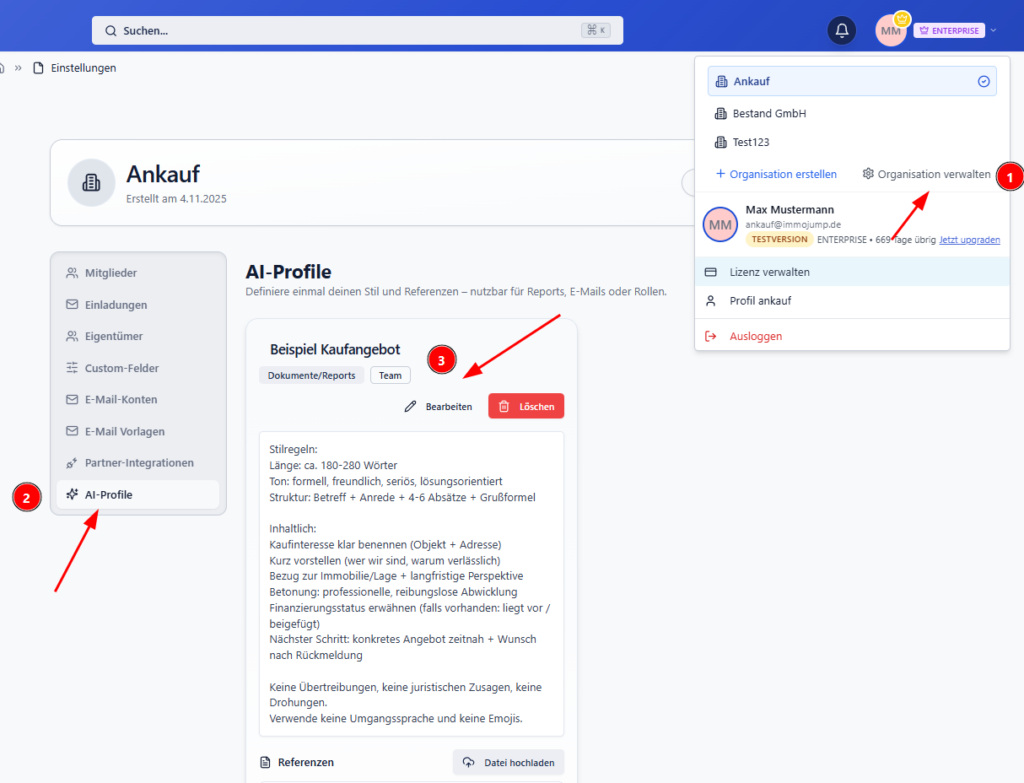1024x783 pixels.
Task: Click the Mitglieder members icon
Action: pos(72,272)
